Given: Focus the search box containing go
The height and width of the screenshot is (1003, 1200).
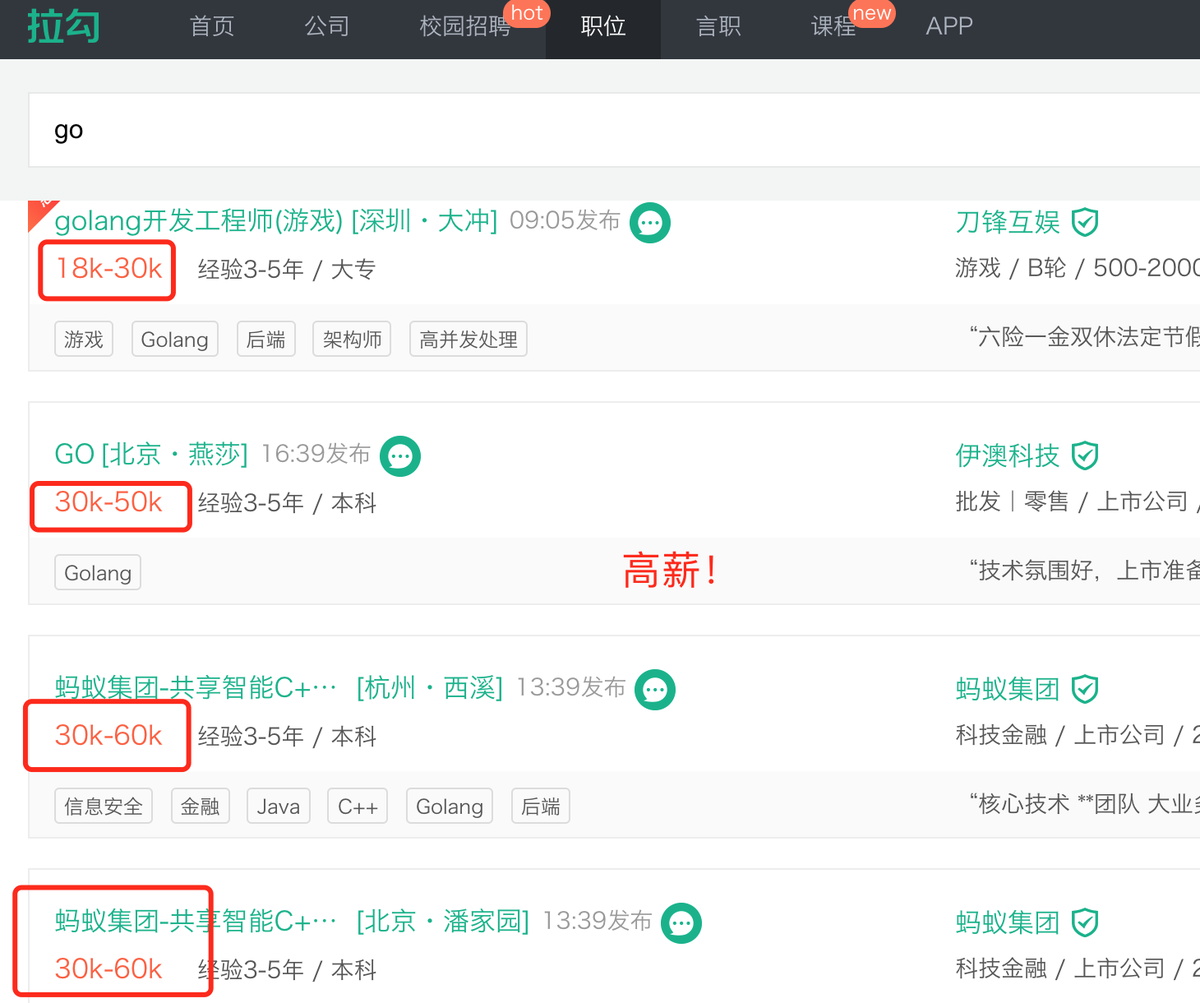Looking at the screenshot, I should (614, 130).
